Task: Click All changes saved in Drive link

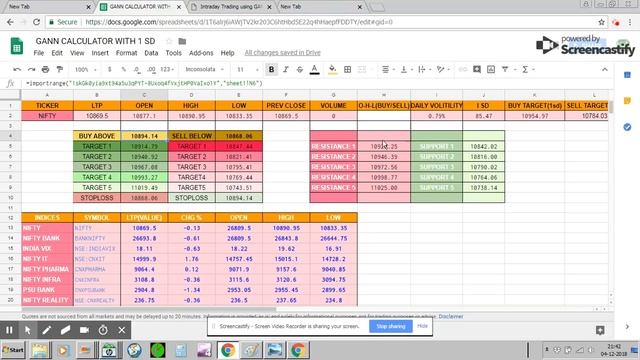Action: click(x=282, y=53)
